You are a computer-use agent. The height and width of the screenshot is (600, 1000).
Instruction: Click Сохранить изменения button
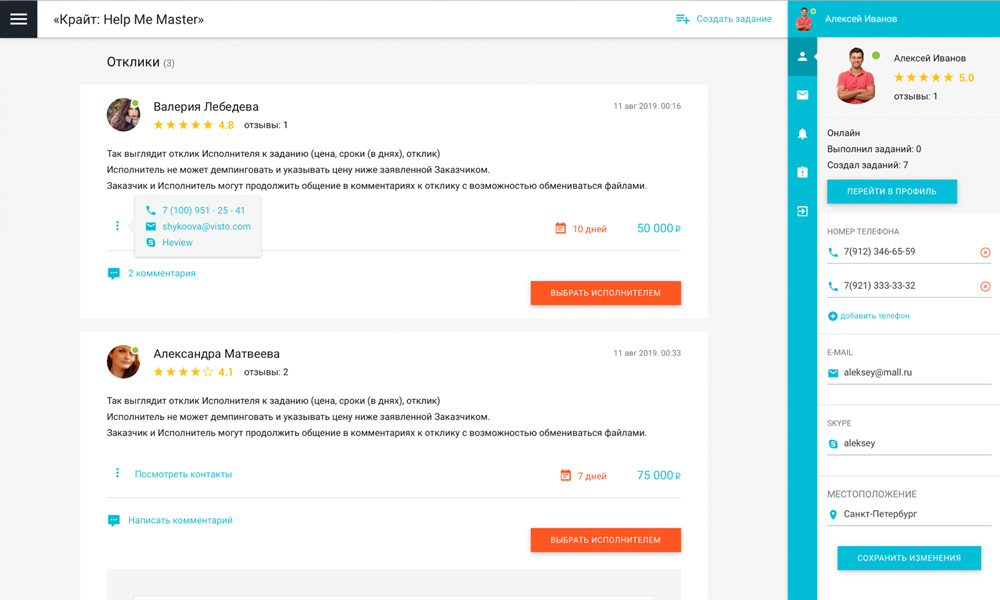click(x=908, y=558)
